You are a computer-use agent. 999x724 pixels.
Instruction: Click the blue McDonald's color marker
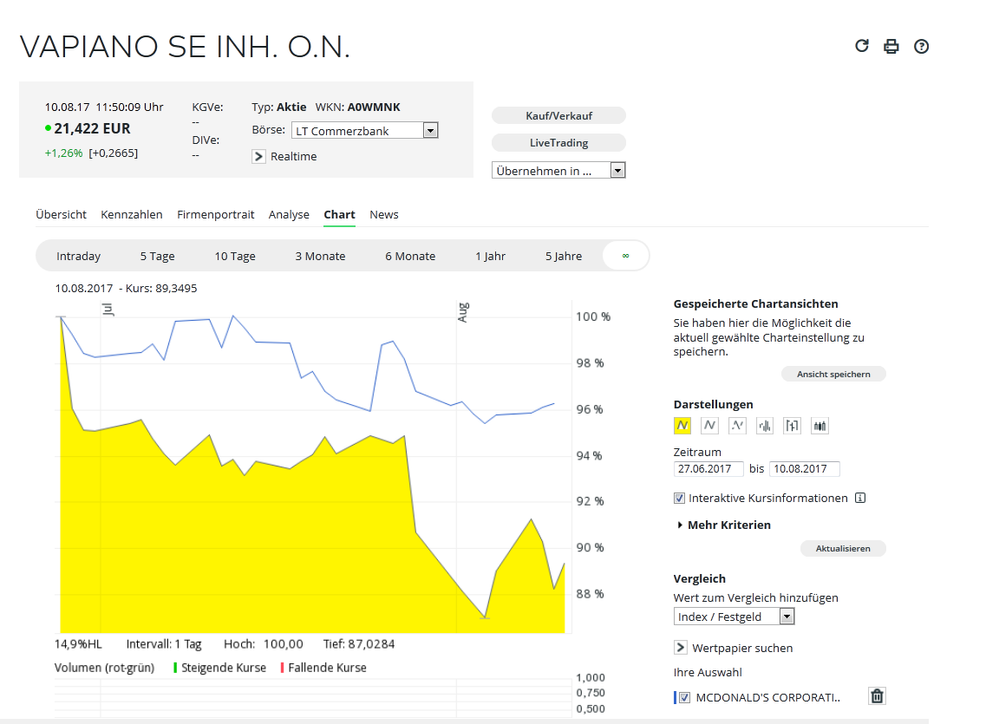tap(675, 697)
